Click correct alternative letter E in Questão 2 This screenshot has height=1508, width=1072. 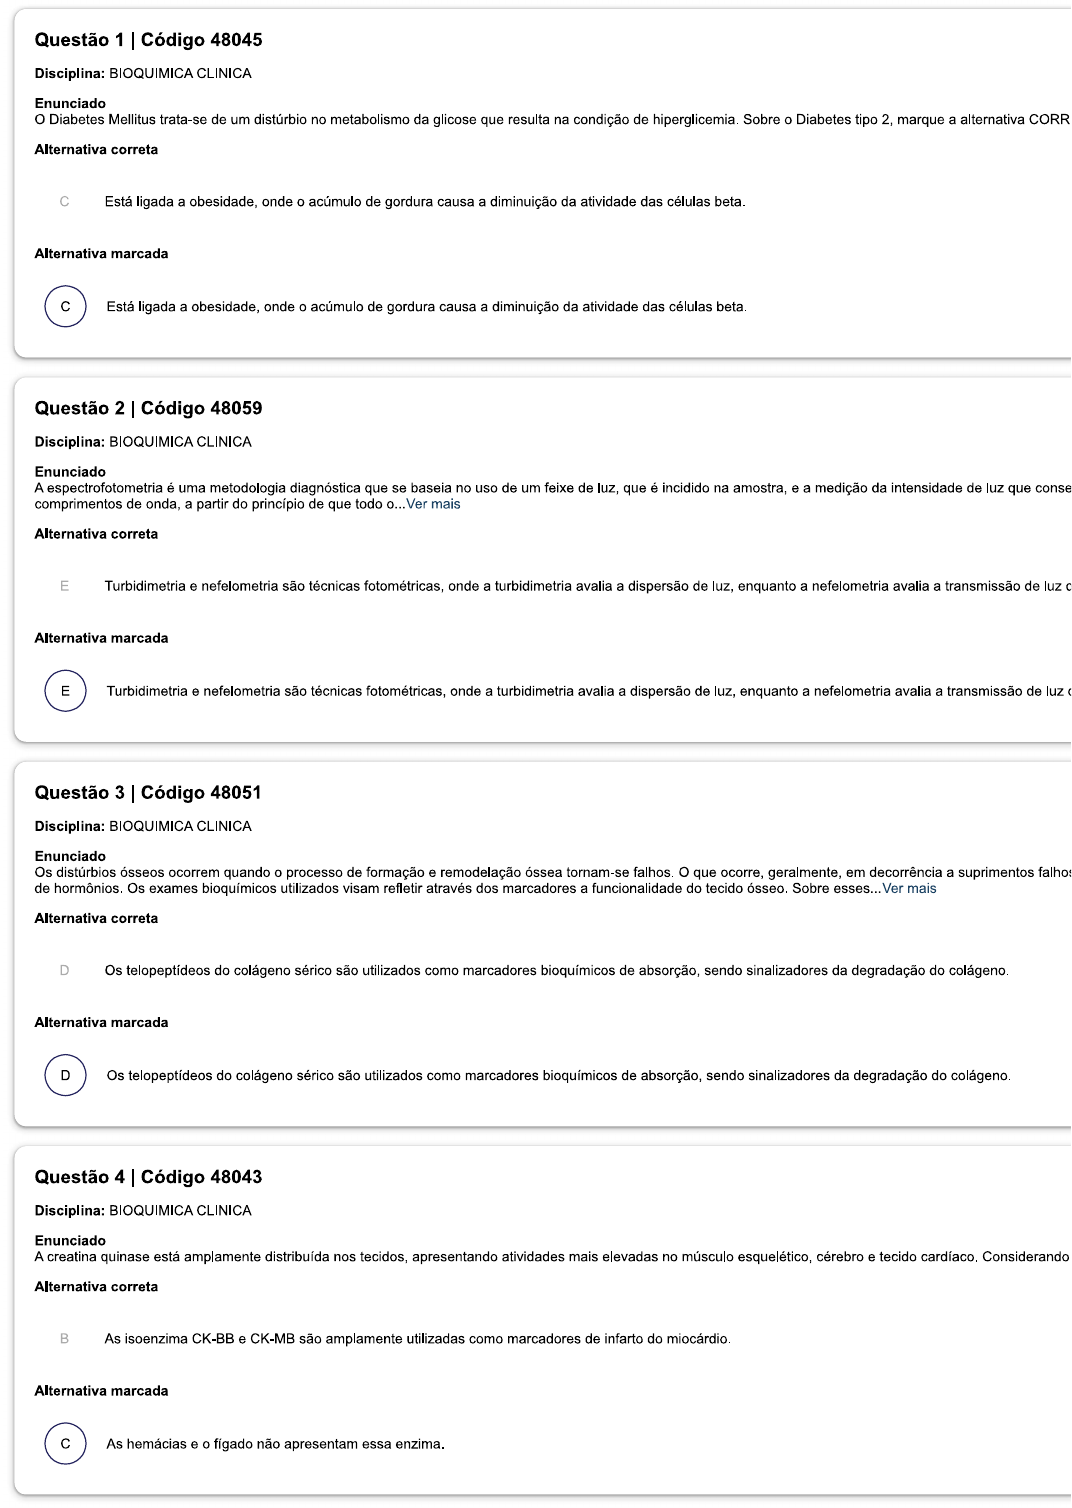click(x=64, y=586)
